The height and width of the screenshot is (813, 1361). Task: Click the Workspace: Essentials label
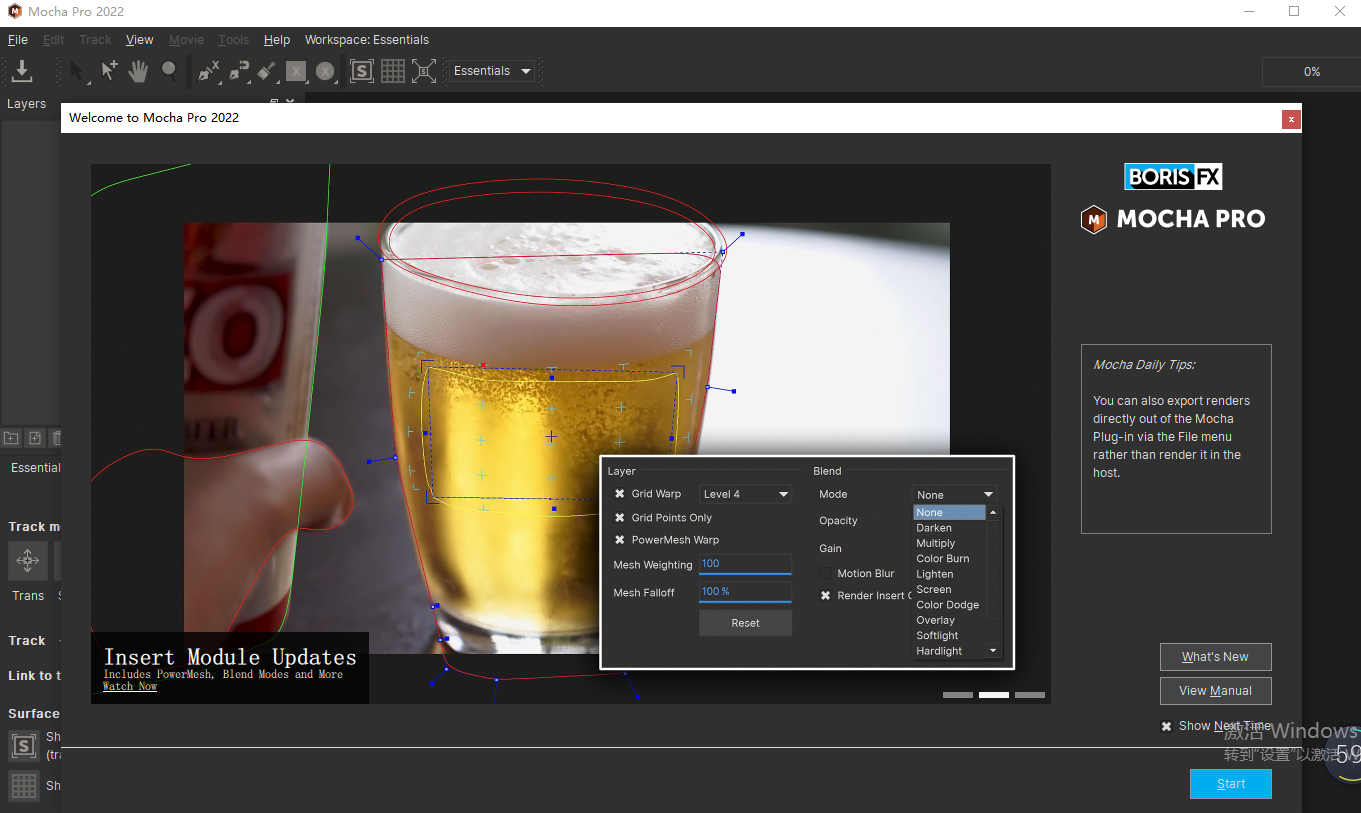367,40
